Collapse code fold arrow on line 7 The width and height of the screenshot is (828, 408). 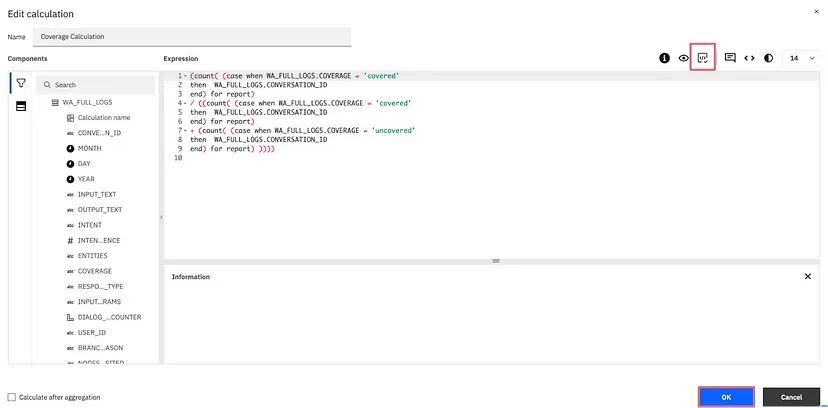point(185,130)
